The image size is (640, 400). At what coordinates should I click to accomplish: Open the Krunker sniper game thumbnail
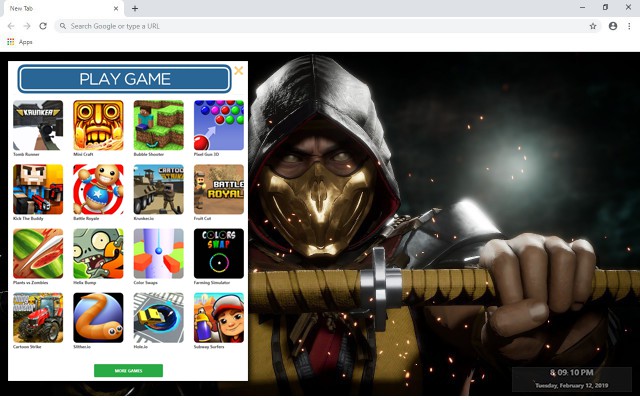click(38, 125)
